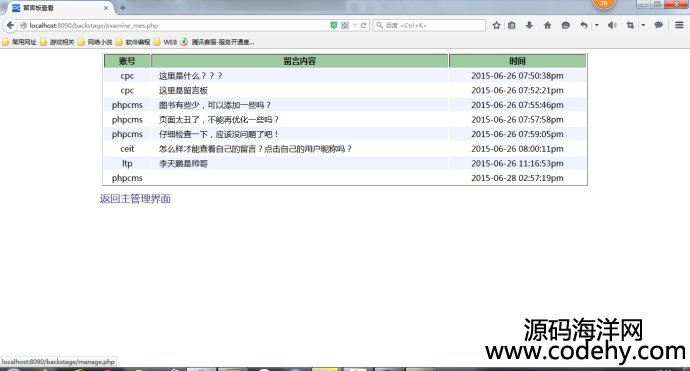
Task: Open a new tab with the plus button
Action: point(122,7)
